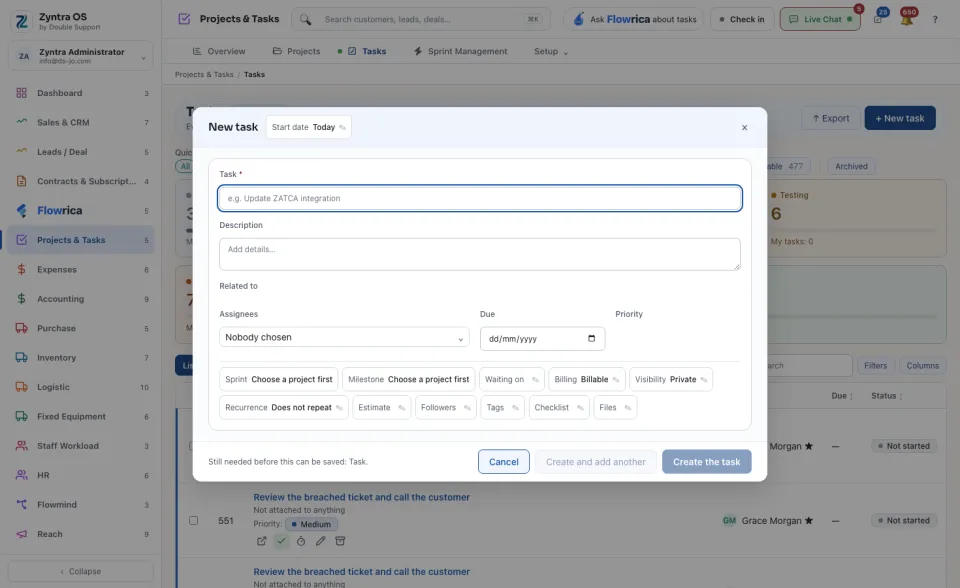Start timer icon for task 551
This screenshot has height=588, width=960.
coord(301,541)
